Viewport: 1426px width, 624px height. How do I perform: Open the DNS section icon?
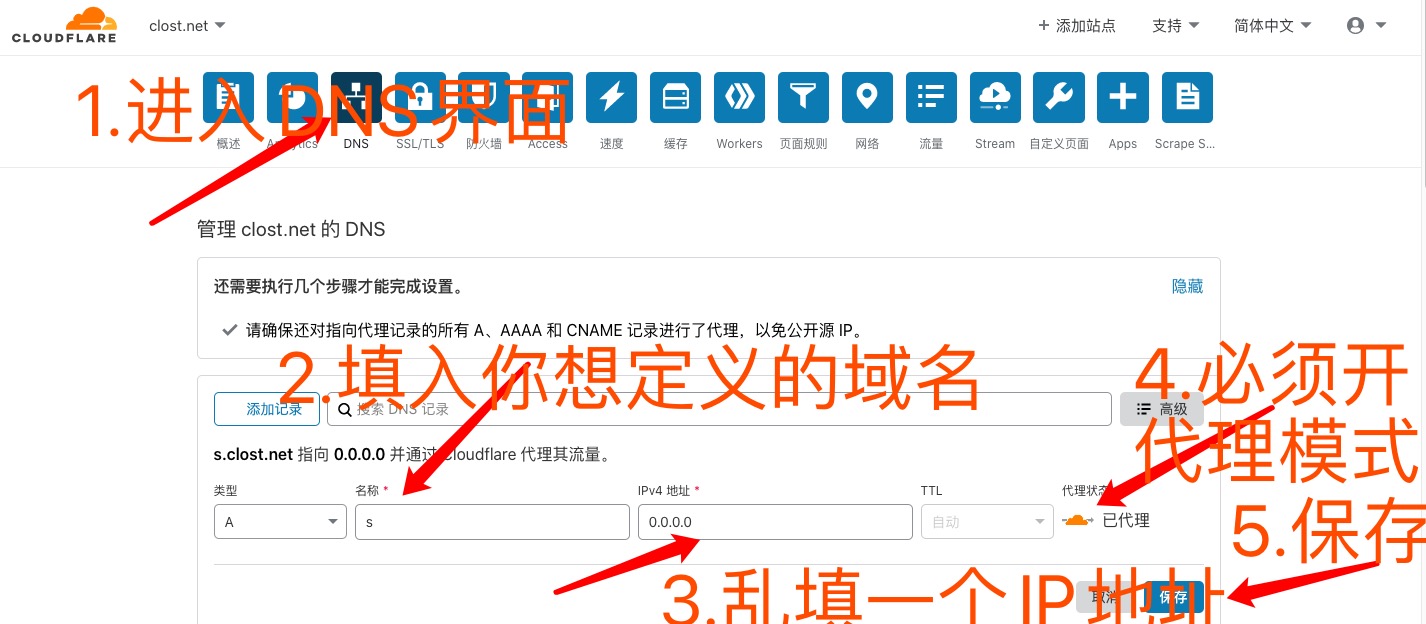356,97
